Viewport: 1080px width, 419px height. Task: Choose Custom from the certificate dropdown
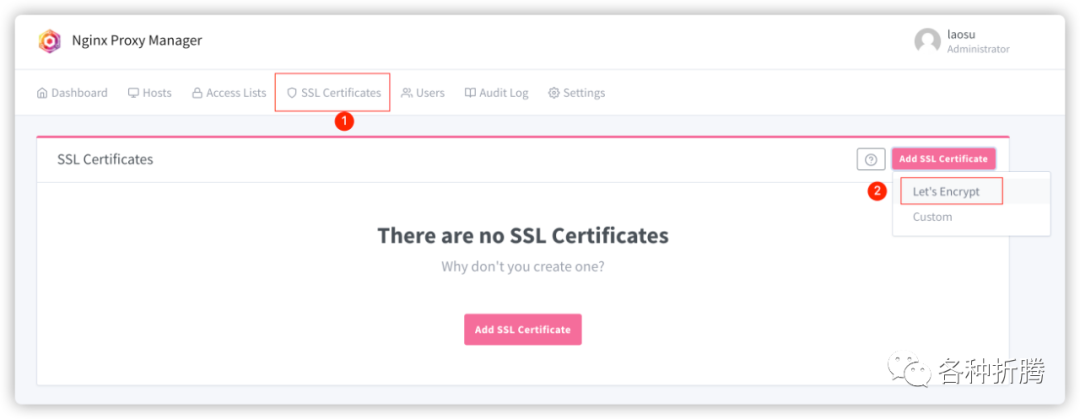[x=932, y=217]
